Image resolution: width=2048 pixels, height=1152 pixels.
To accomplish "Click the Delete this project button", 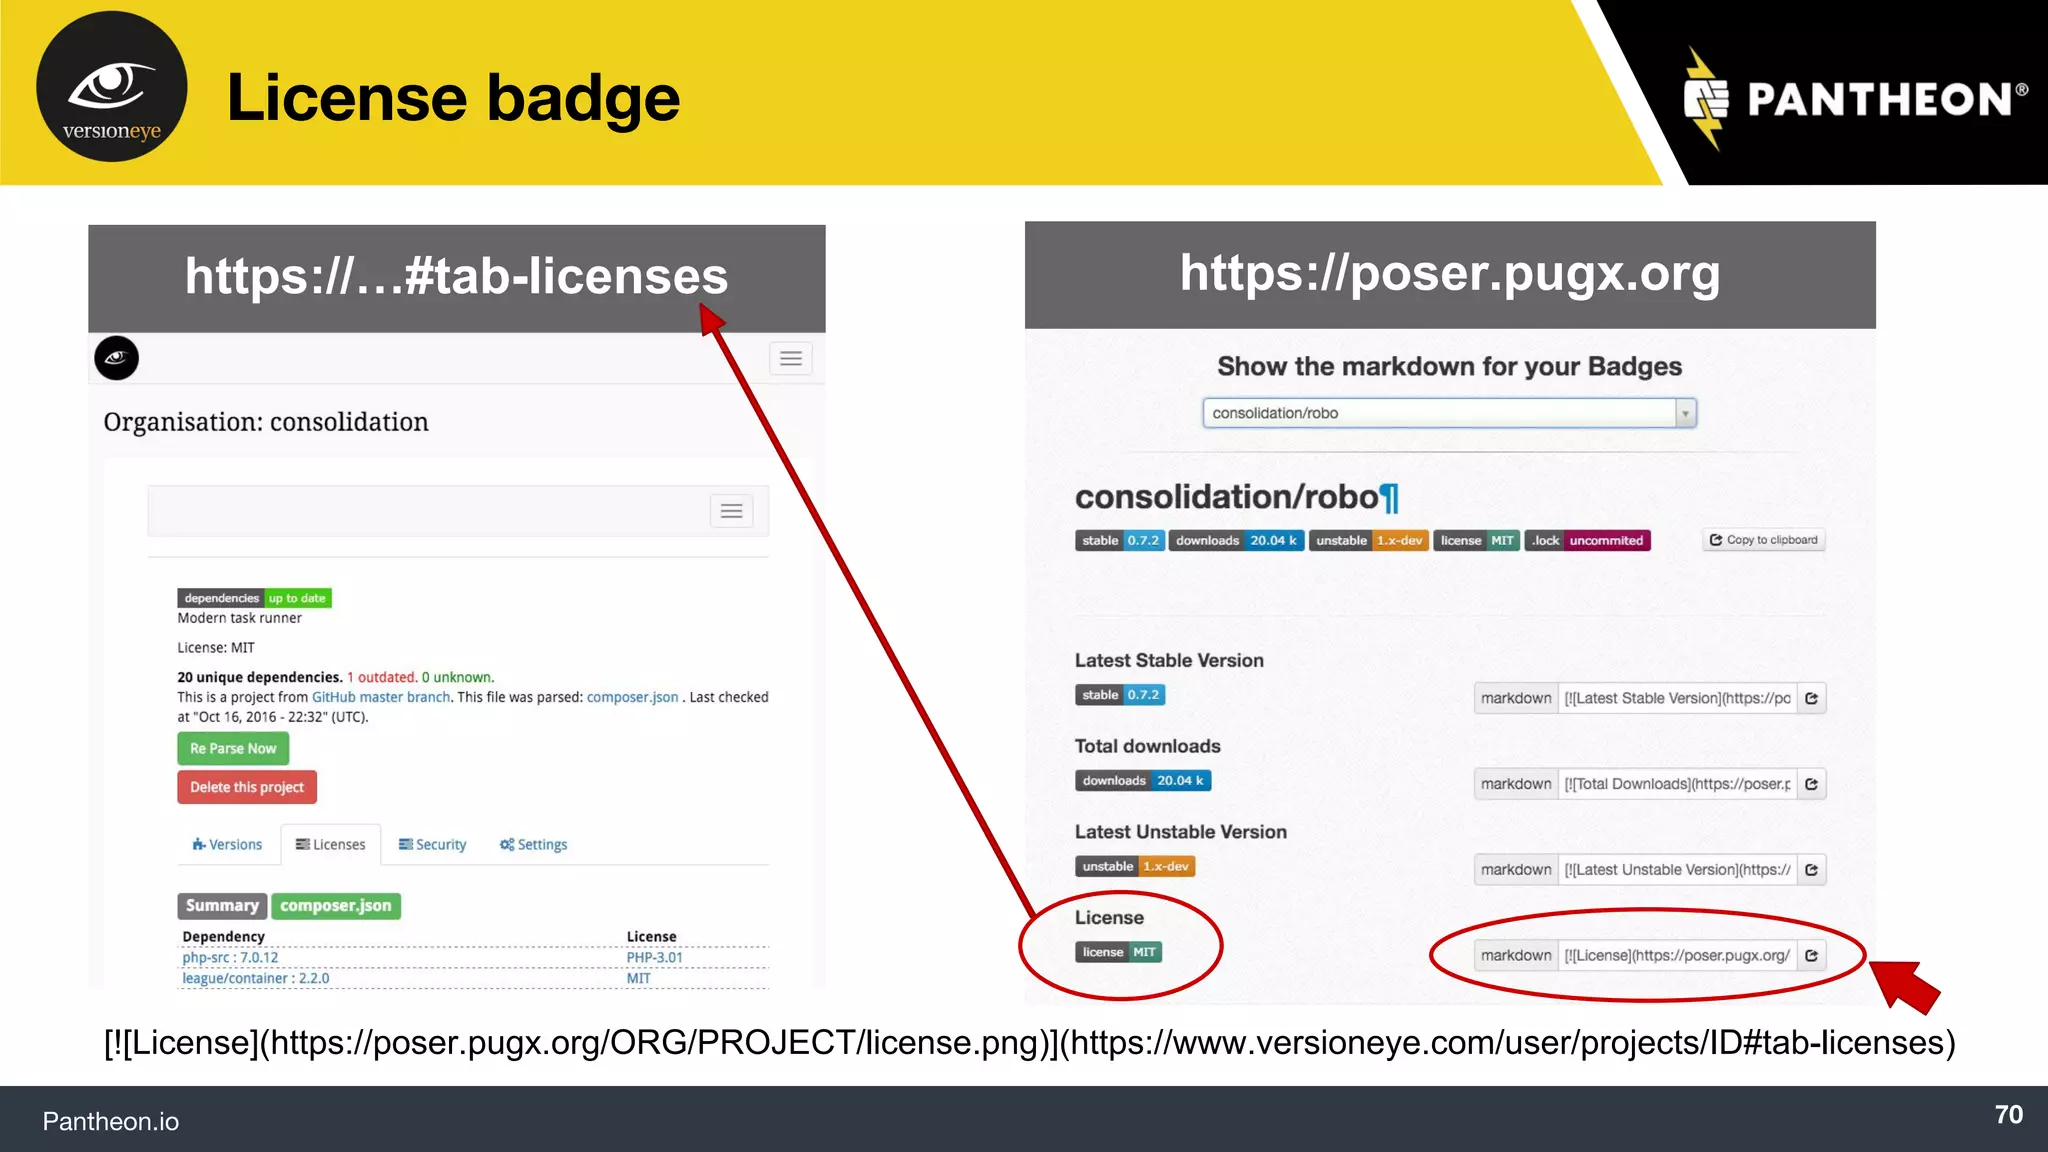I will [247, 787].
